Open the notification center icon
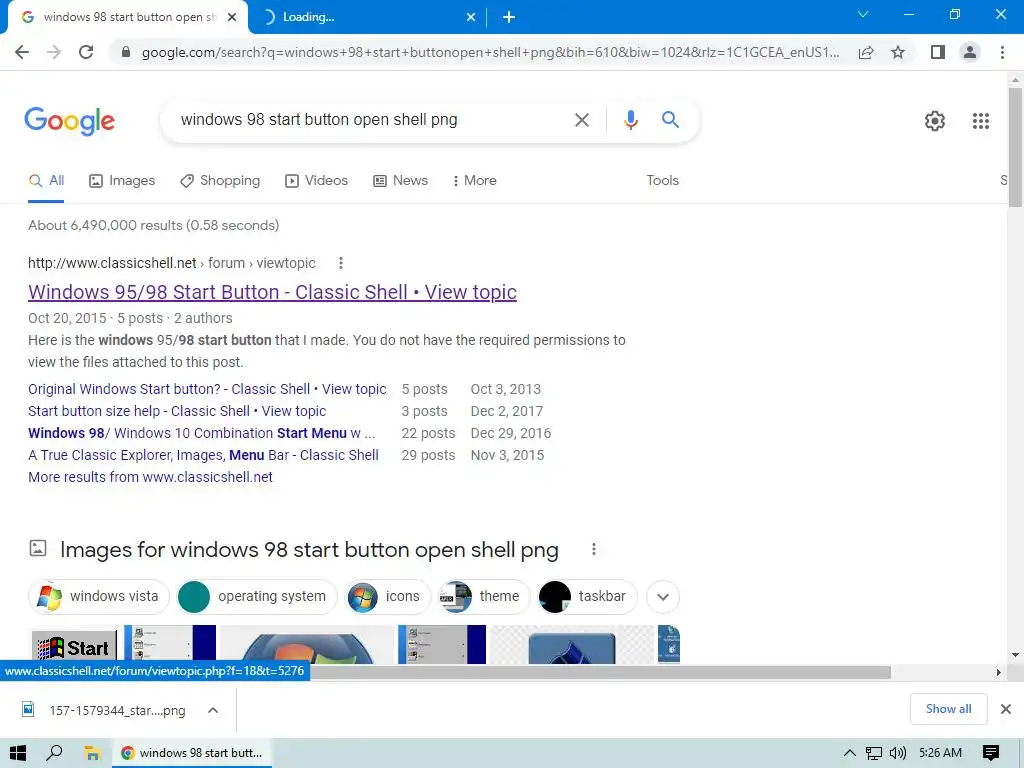This screenshot has height=768, width=1024. point(991,753)
